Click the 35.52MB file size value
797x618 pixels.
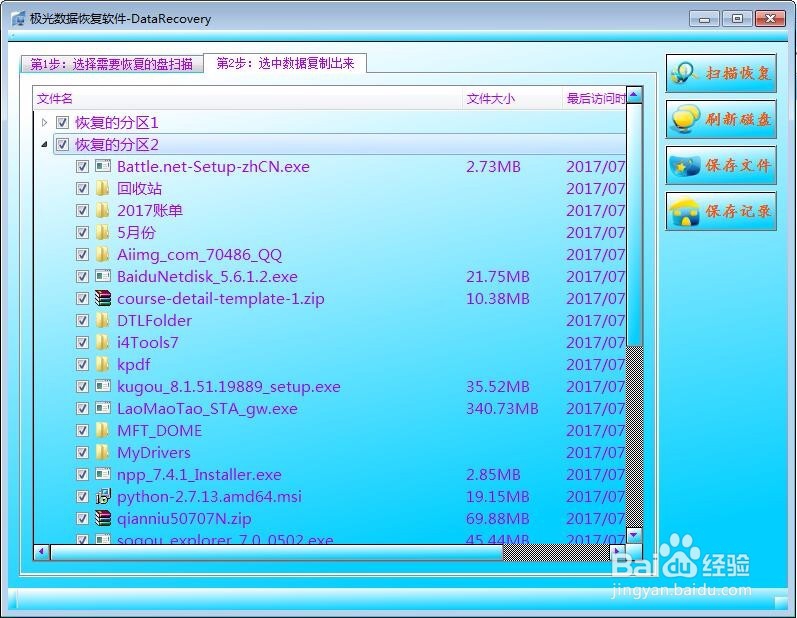[x=498, y=386]
